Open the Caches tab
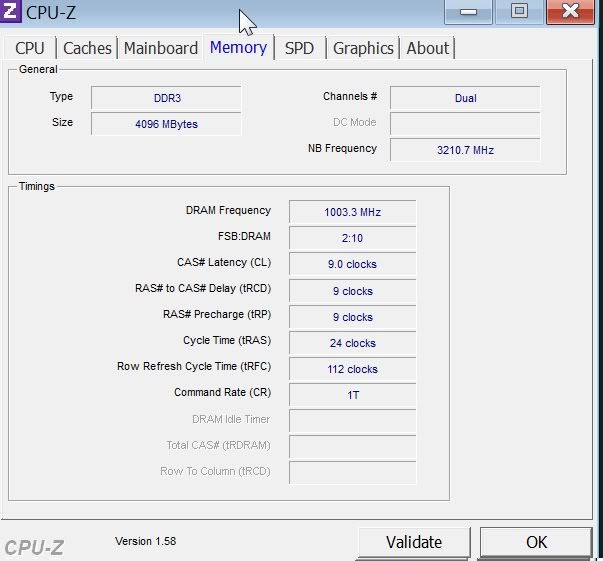This screenshot has height=561, width=603. pyautogui.click(x=88, y=48)
